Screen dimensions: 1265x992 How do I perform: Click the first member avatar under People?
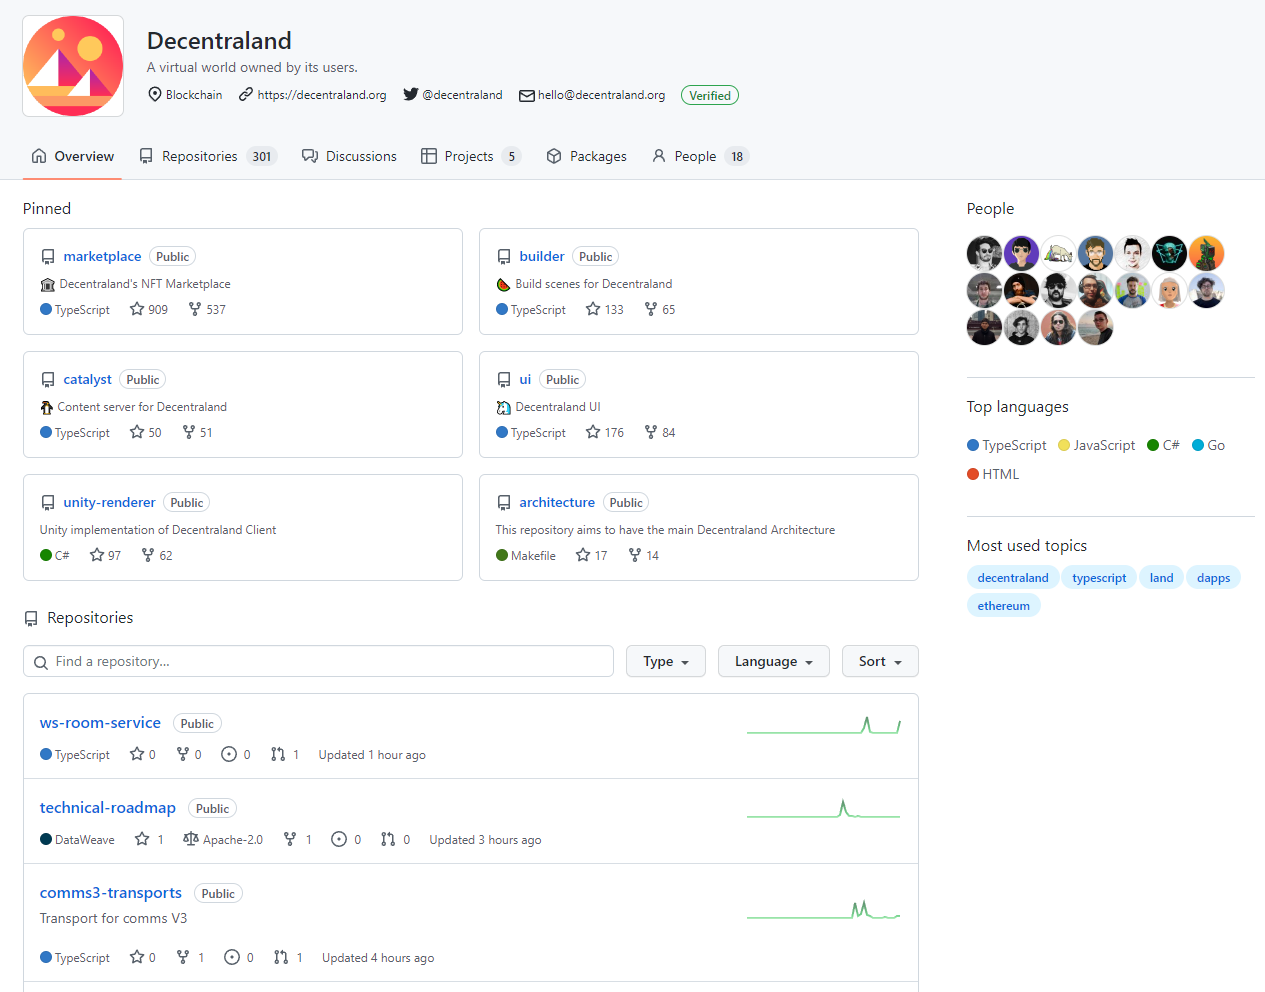984,253
